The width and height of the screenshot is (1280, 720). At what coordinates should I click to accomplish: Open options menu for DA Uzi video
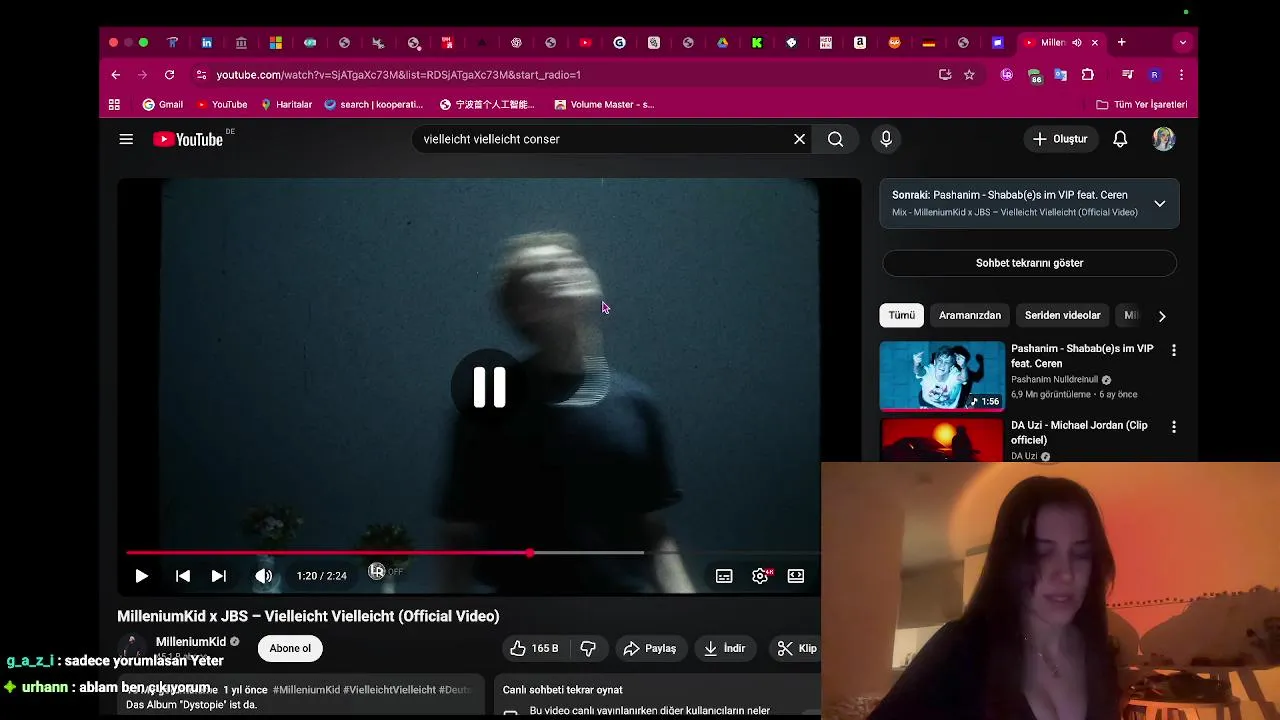pyautogui.click(x=1174, y=427)
